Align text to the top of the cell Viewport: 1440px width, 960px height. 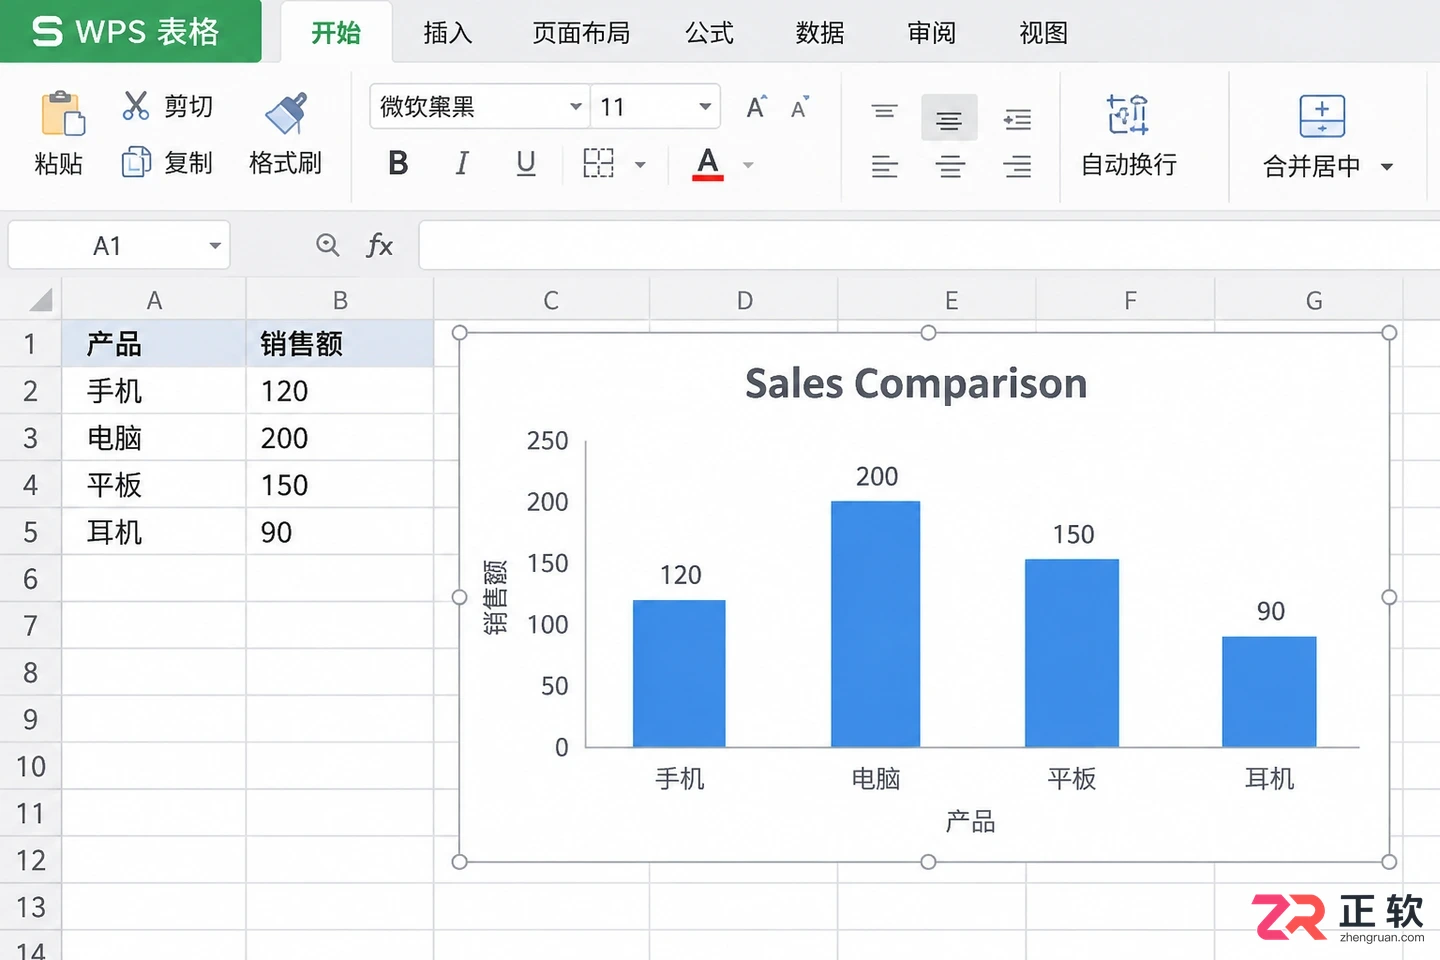click(x=885, y=111)
